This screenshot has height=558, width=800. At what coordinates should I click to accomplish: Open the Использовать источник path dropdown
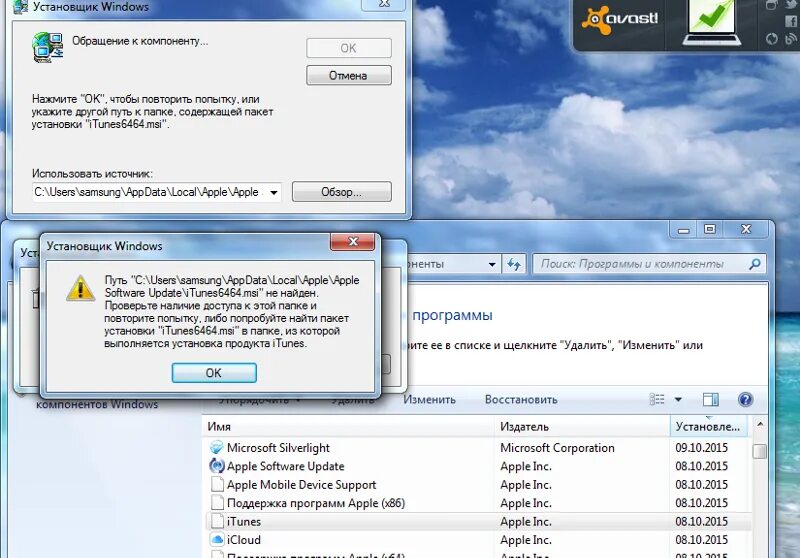point(274,192)
